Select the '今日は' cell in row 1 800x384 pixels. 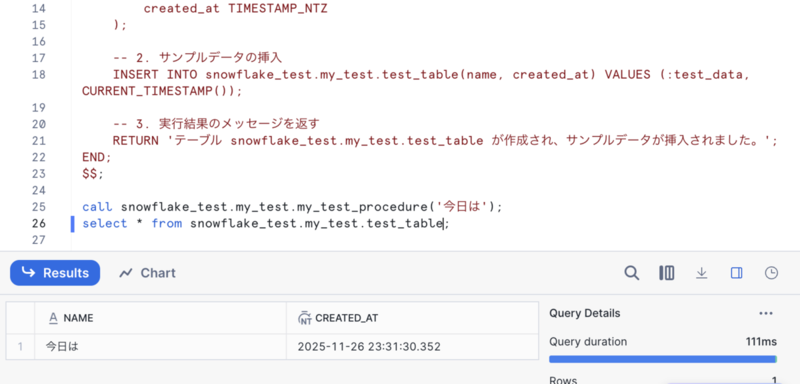coord(160,347)
